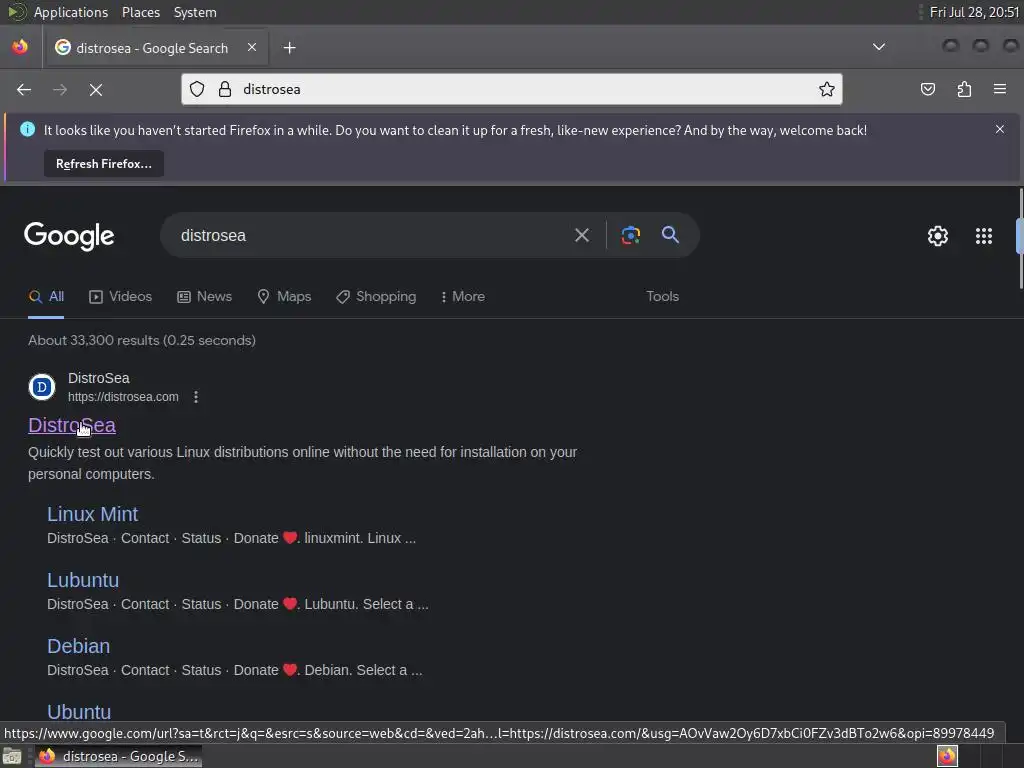Open the Google apps grid
1024x768 pixels.
pos(984,236)
